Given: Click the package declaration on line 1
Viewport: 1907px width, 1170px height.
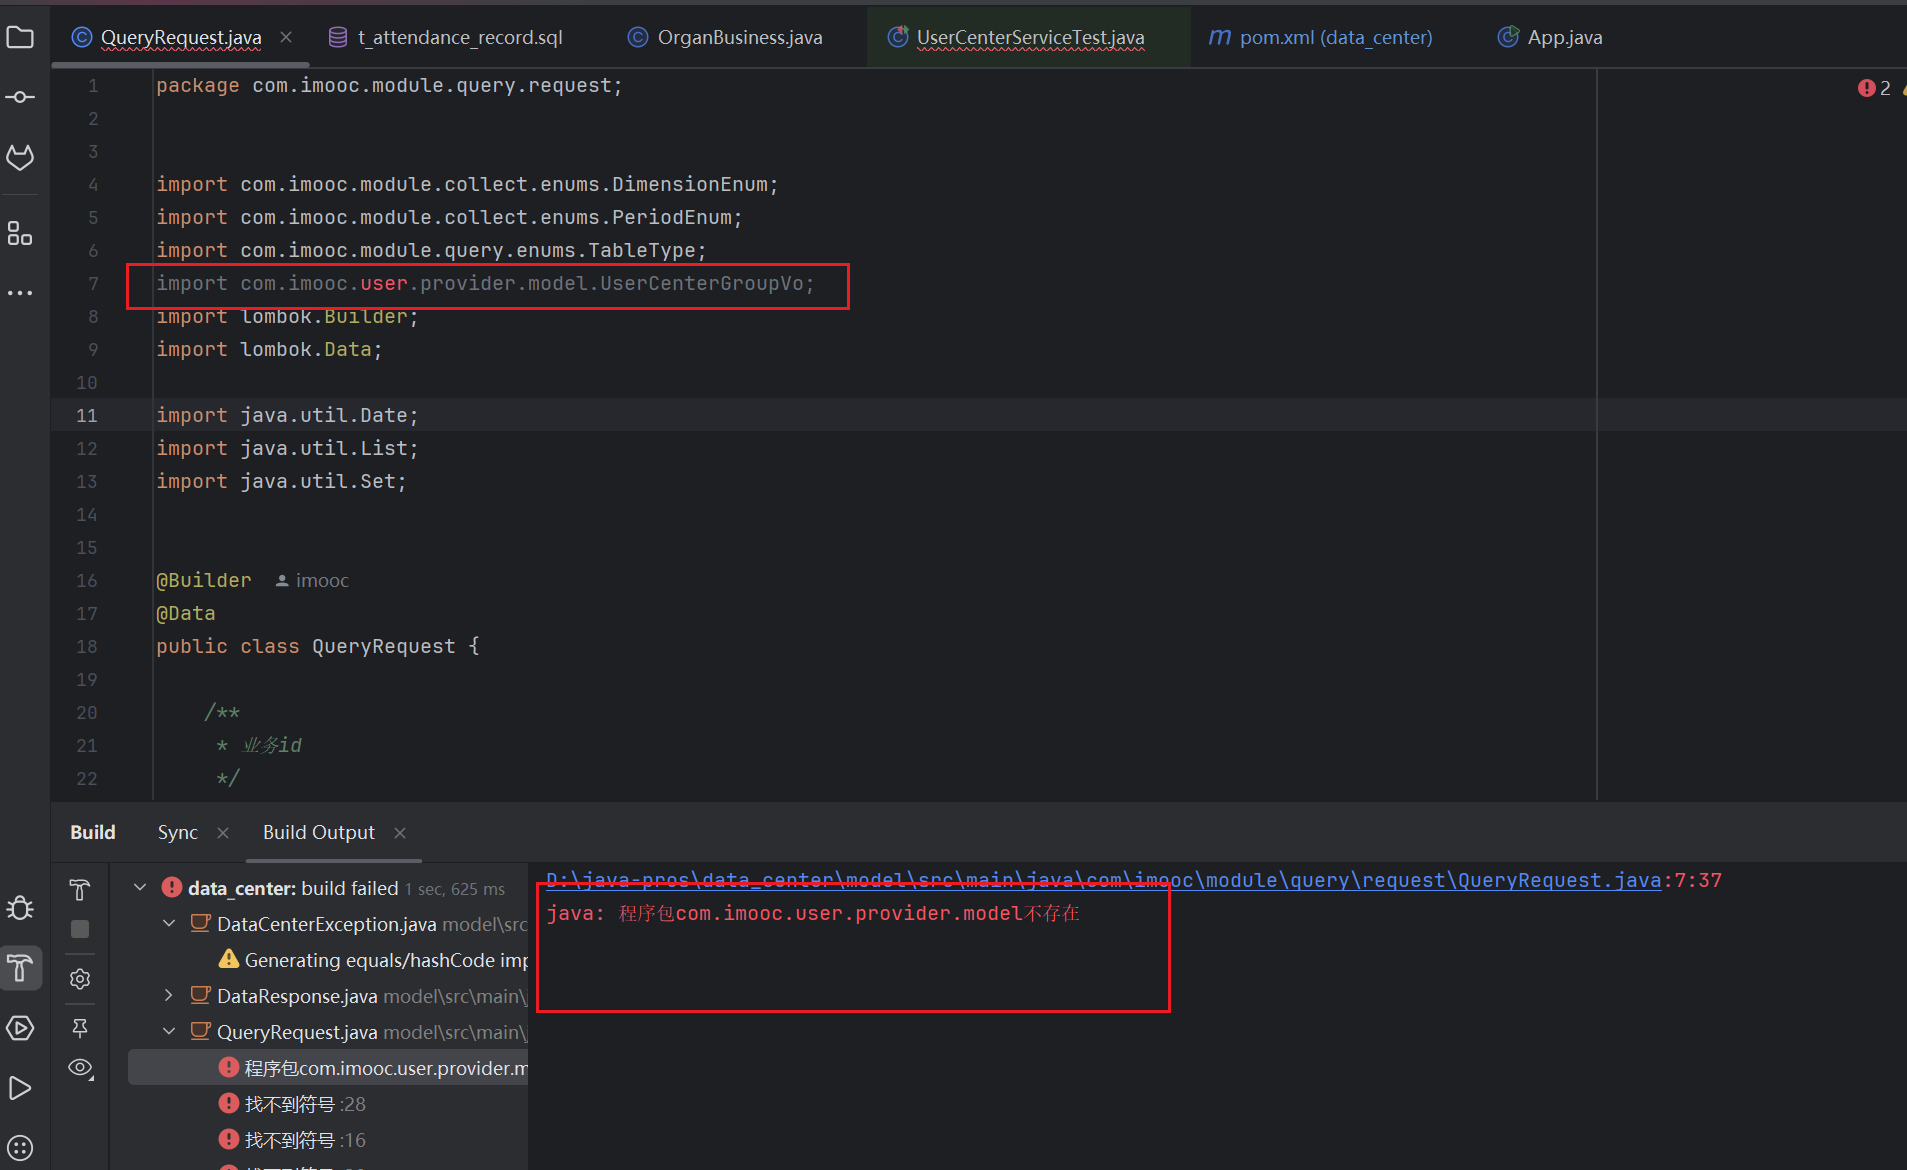Looking at the screenshot, I should [389, 85].
